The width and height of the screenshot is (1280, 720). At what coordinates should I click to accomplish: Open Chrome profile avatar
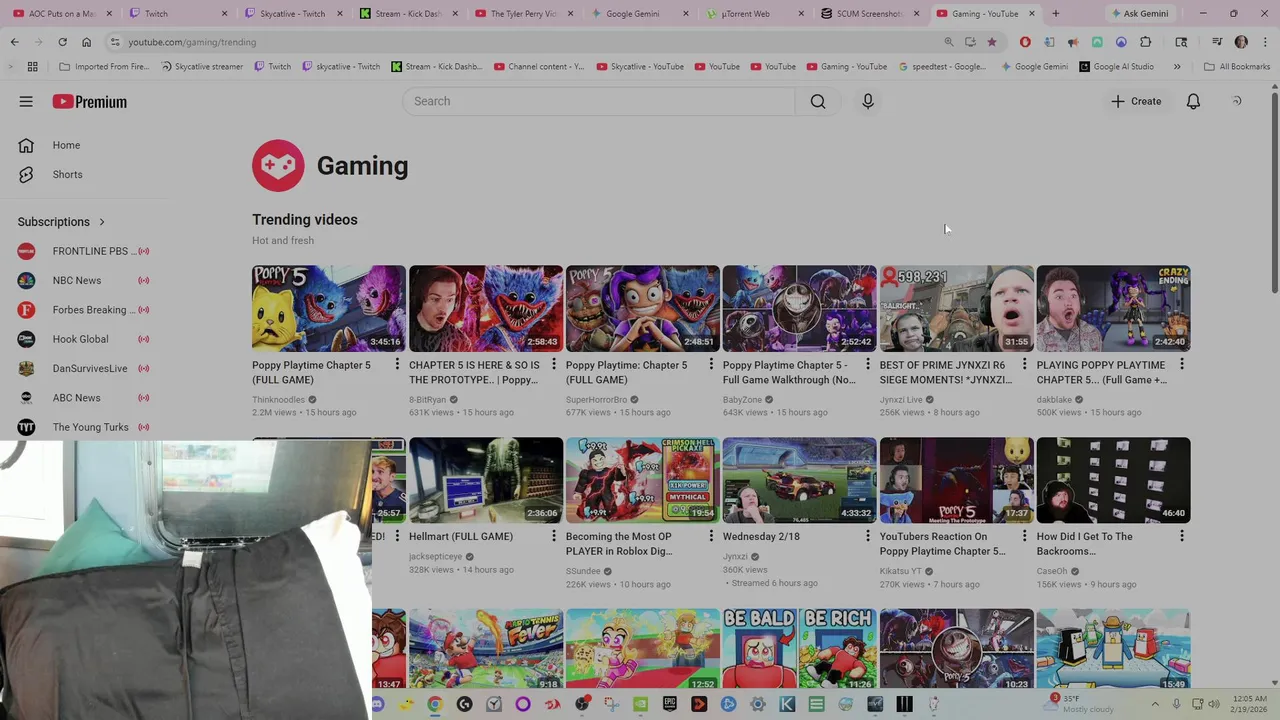pyautogui.click(x=1241, y=42)
